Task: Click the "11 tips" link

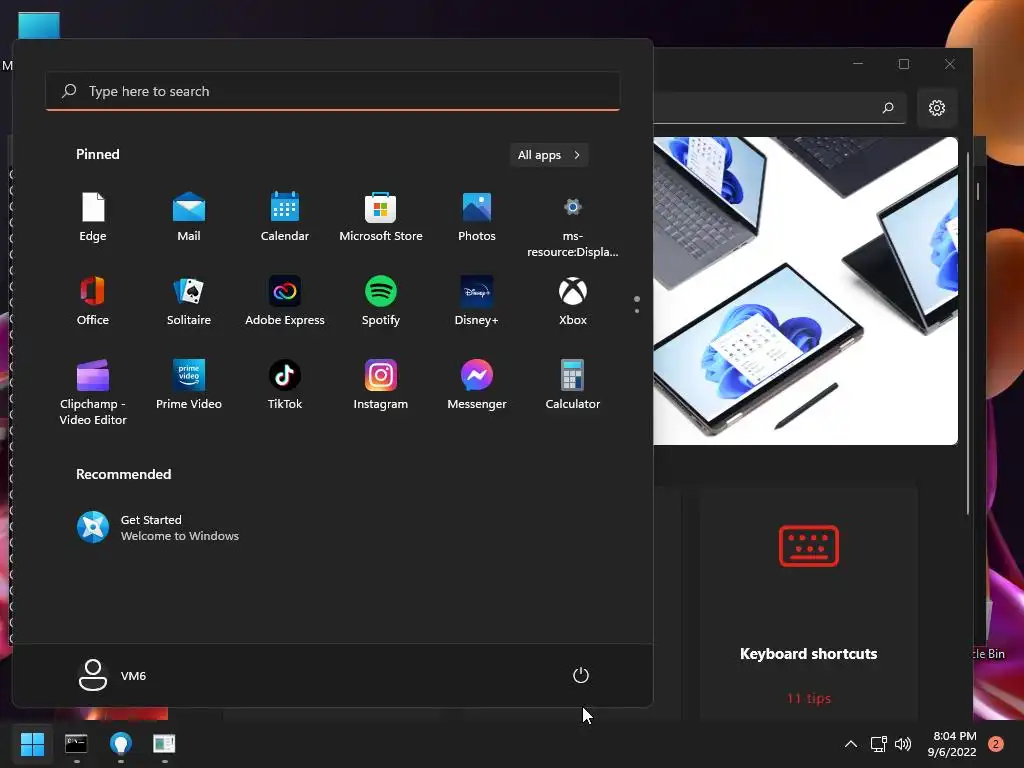Action: tap(808, 698)
